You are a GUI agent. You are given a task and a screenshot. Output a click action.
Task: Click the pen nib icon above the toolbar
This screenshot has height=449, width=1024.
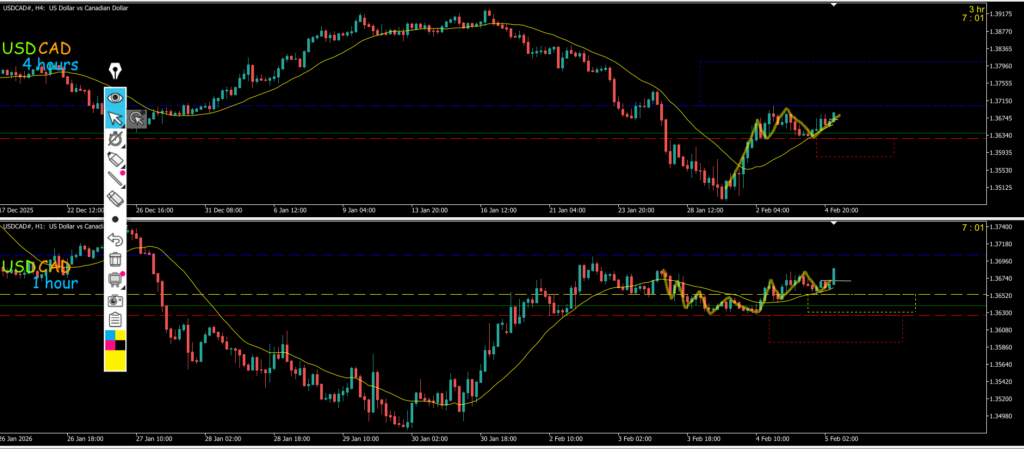click(x=116, y=71)
